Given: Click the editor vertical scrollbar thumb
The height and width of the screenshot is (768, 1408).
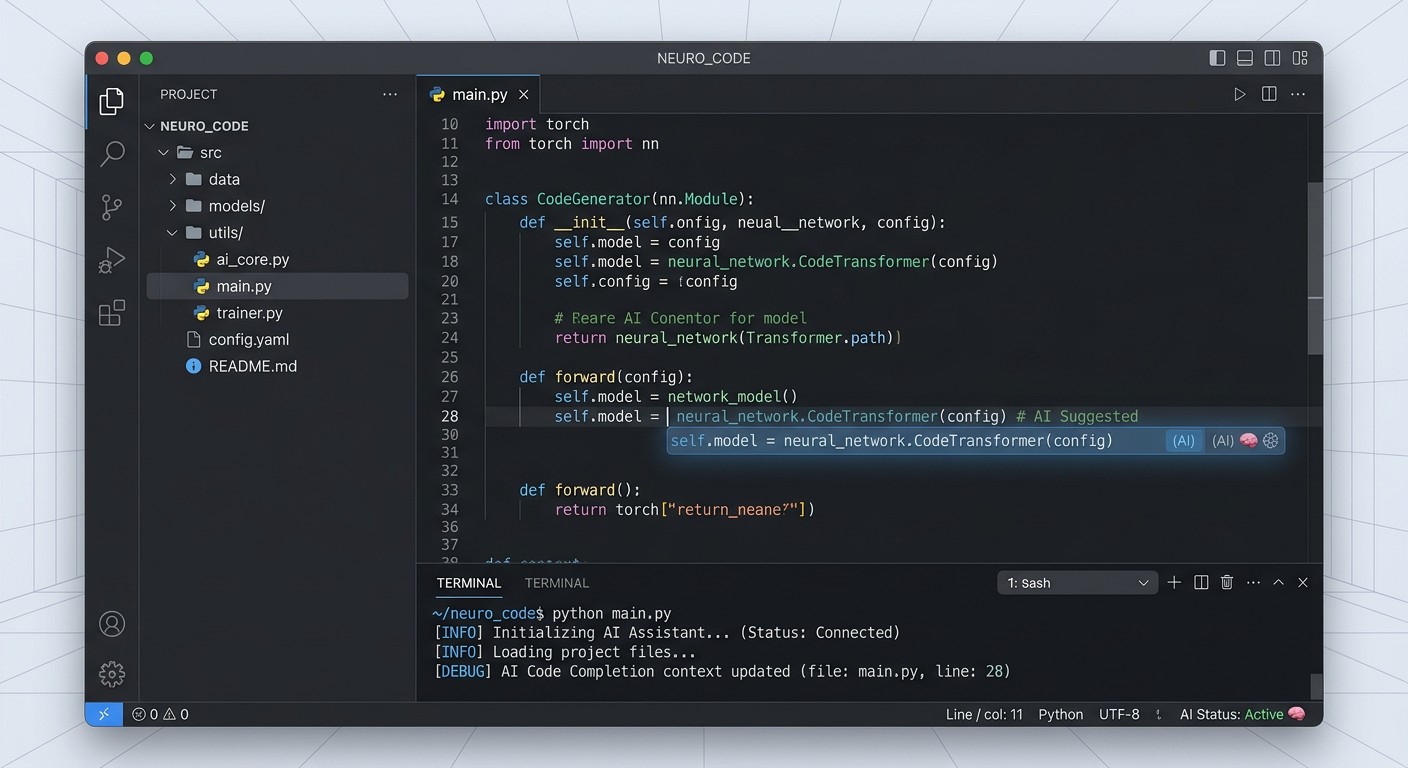Looking at the screenshot, I should click(1315, 268).
